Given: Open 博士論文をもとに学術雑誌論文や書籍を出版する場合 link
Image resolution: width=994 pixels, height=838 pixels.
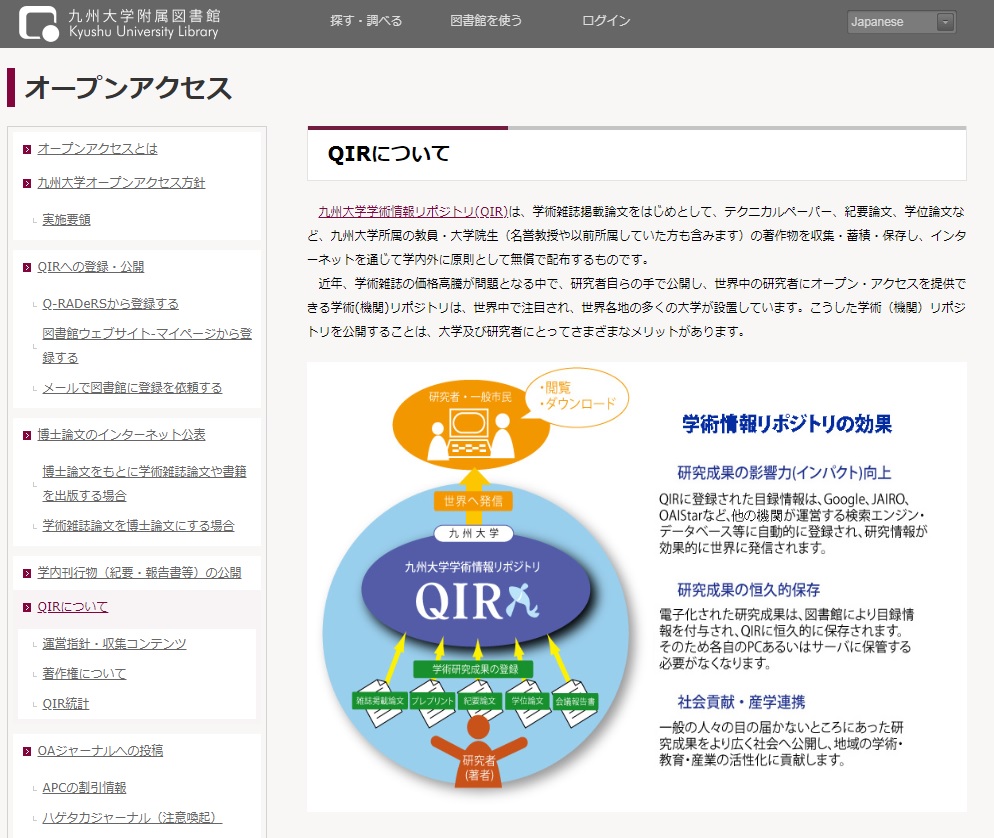Looking at the screenshot, I should pos(145,483).
